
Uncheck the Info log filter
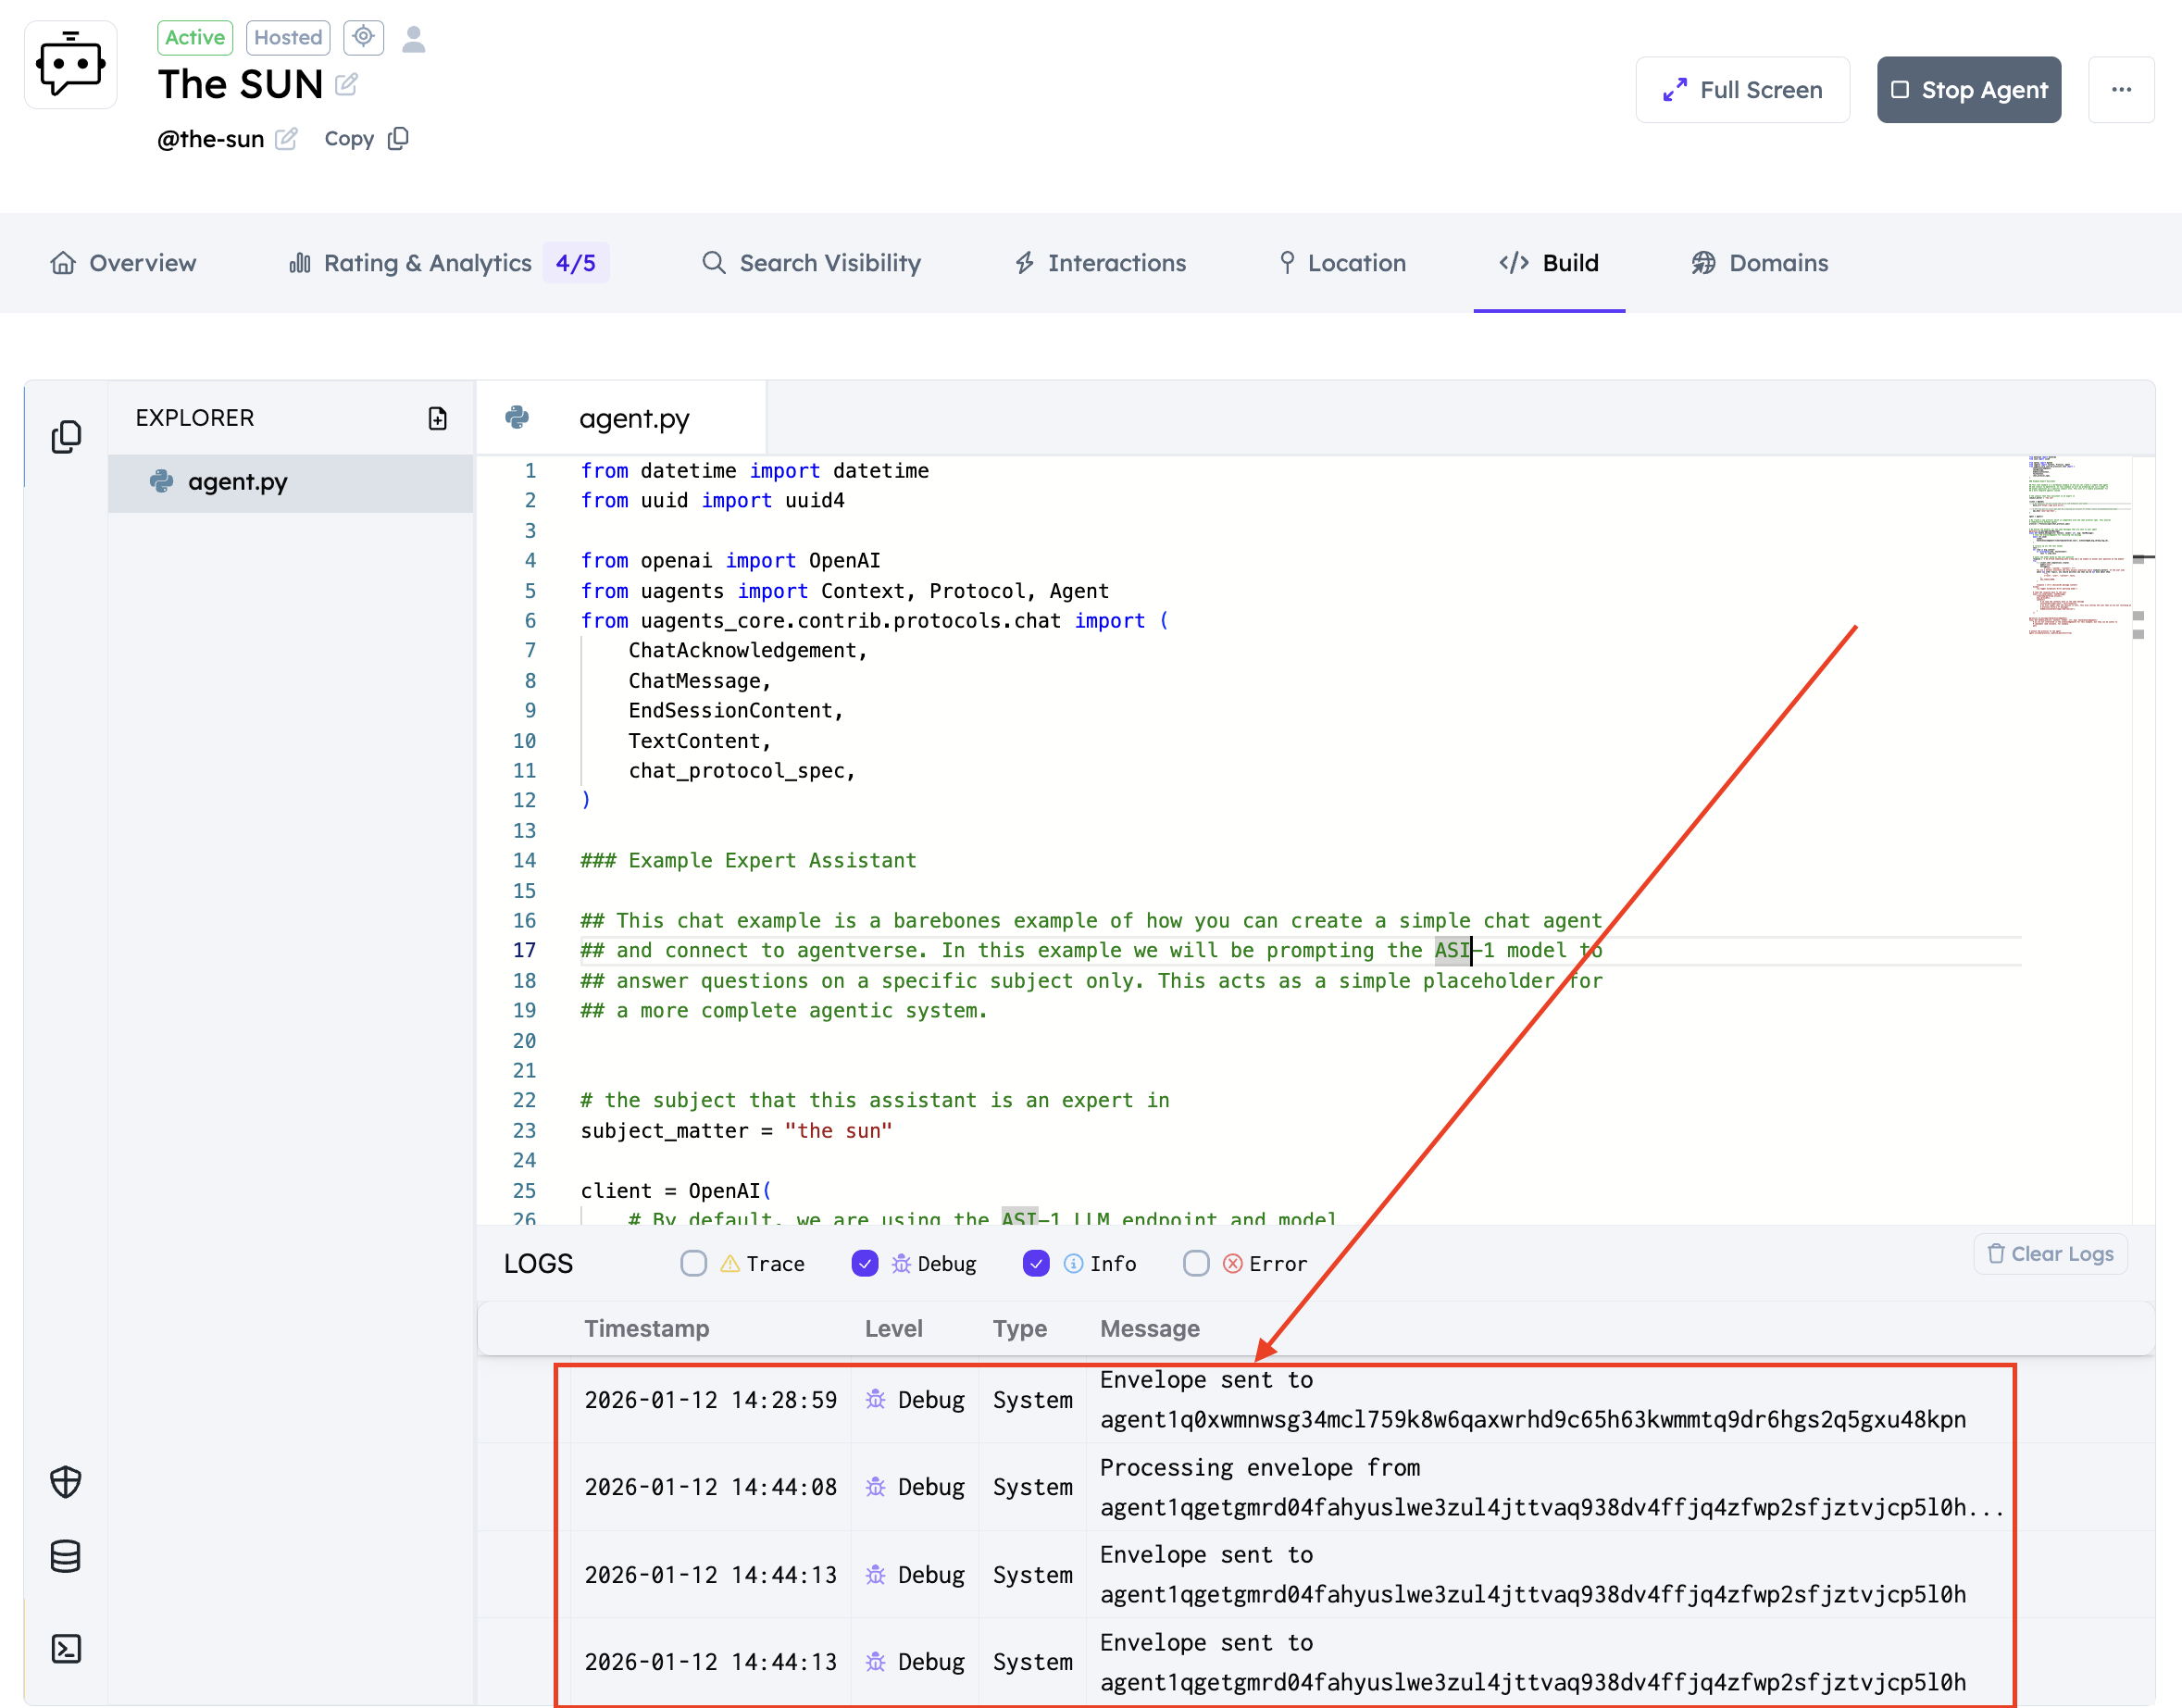(1036, 1264)
